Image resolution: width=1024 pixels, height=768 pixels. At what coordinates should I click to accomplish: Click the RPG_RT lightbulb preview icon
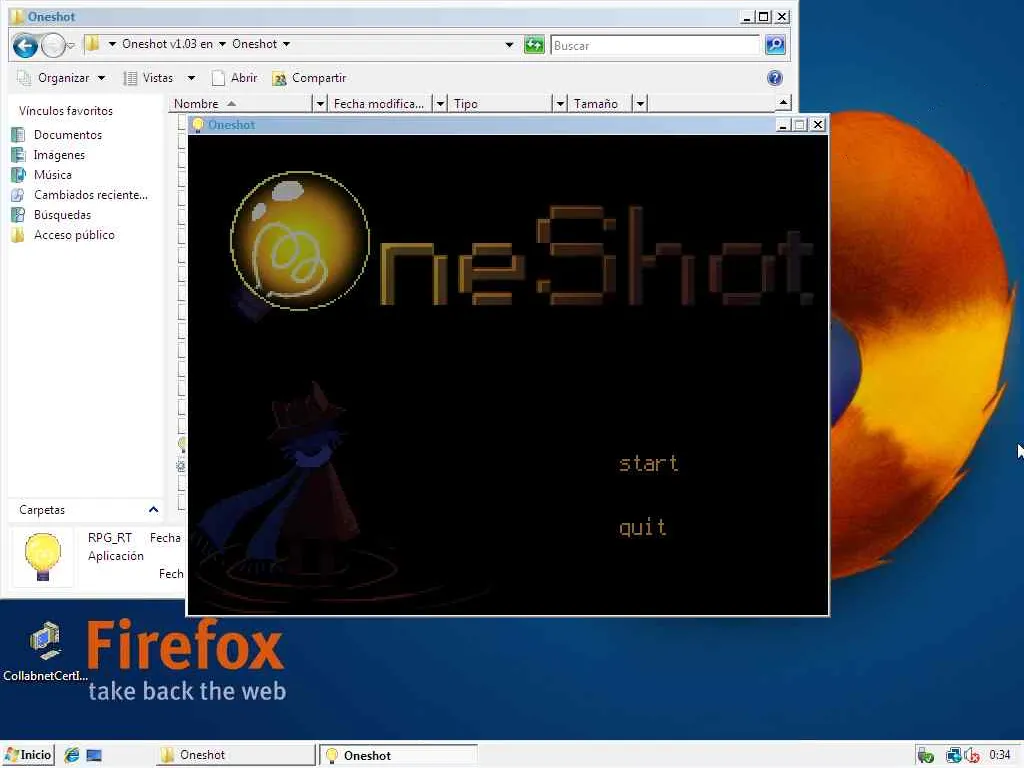pyautogui.click(x=42, y=556)
